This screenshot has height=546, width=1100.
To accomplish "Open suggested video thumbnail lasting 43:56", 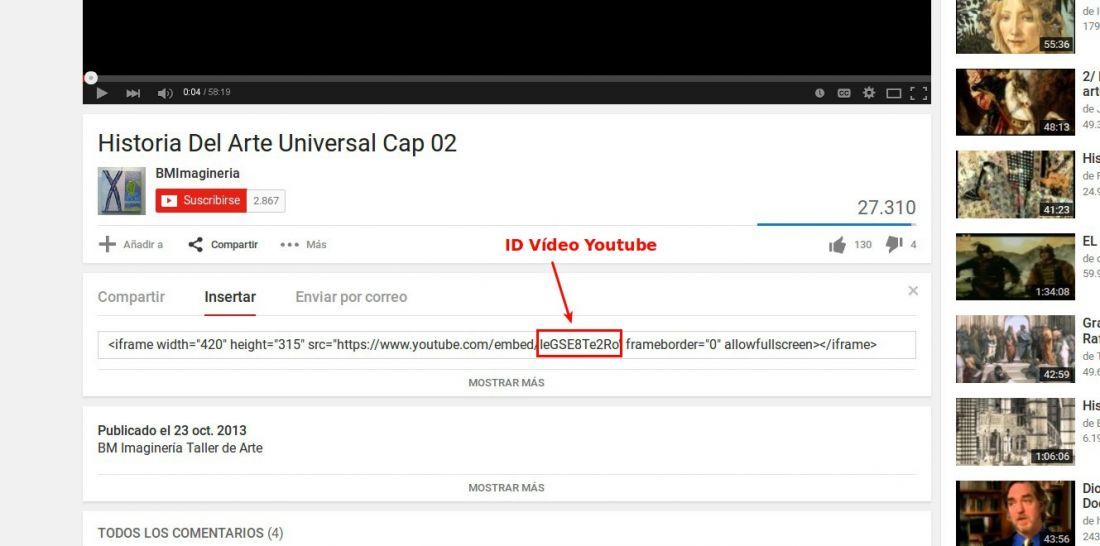I will coord(1015,513).
